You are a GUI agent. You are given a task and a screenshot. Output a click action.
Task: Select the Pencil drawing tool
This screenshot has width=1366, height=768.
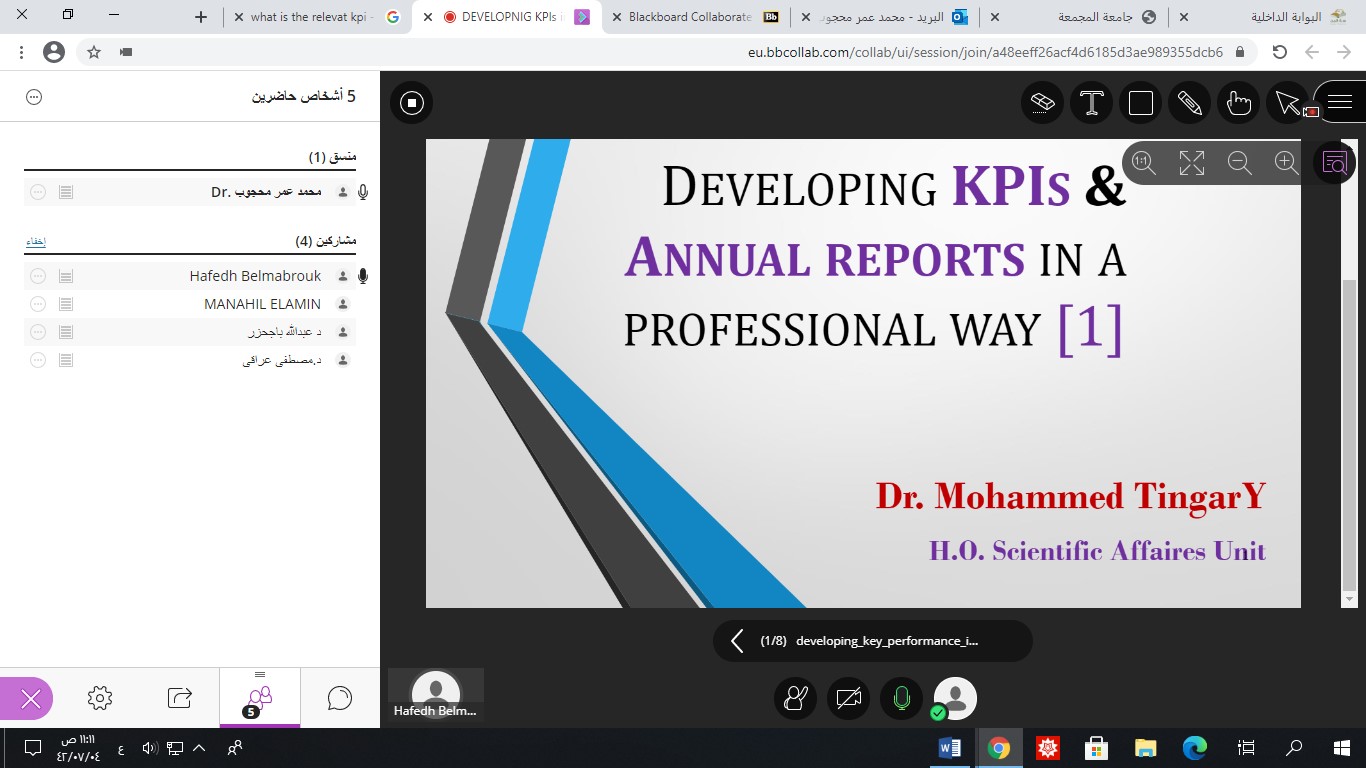1189,102
